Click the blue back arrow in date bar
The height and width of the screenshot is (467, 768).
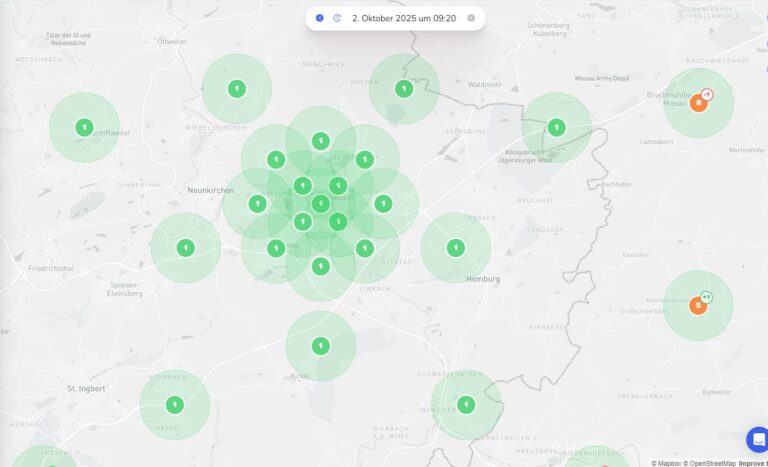click(319, 18)
